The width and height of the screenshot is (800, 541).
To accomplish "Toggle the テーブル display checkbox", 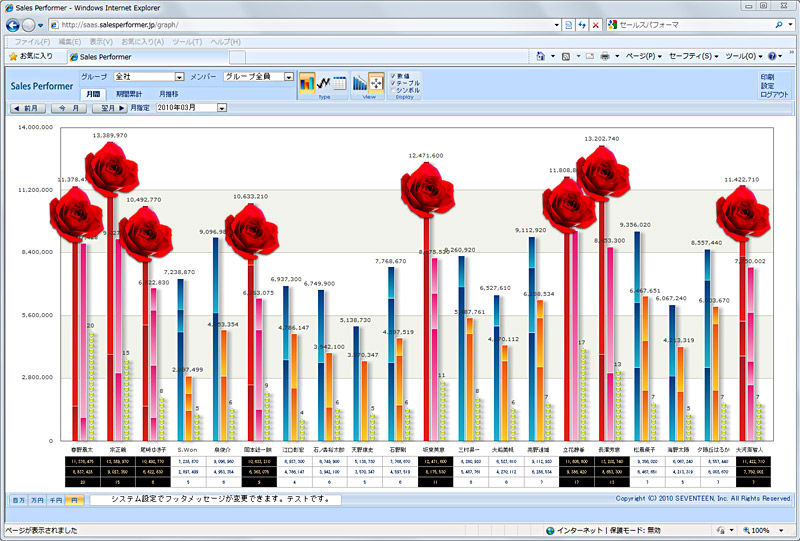I will coord(393,83).
